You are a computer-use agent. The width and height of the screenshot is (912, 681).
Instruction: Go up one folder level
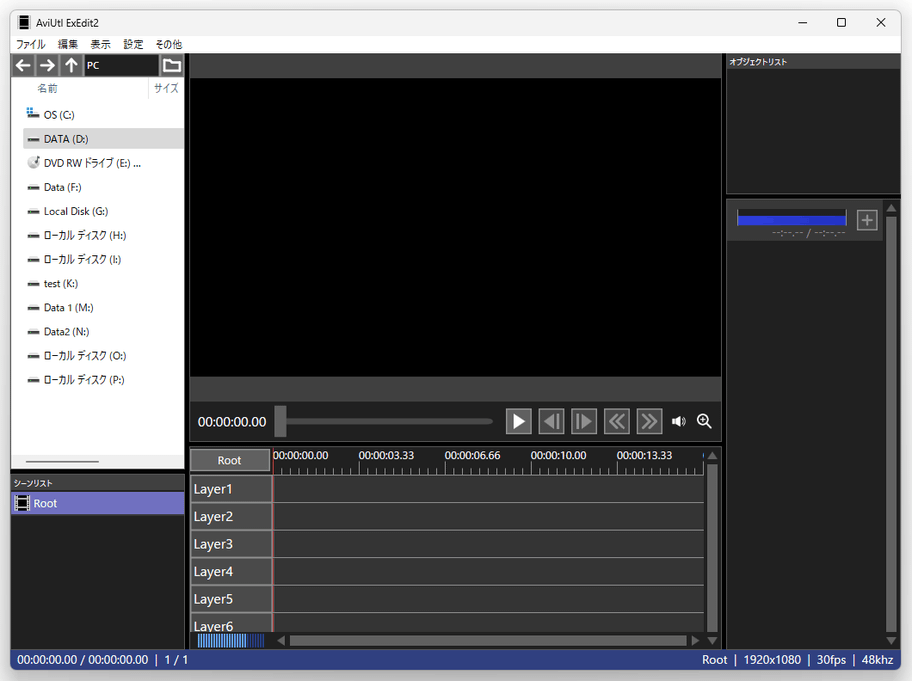point(71,65)
